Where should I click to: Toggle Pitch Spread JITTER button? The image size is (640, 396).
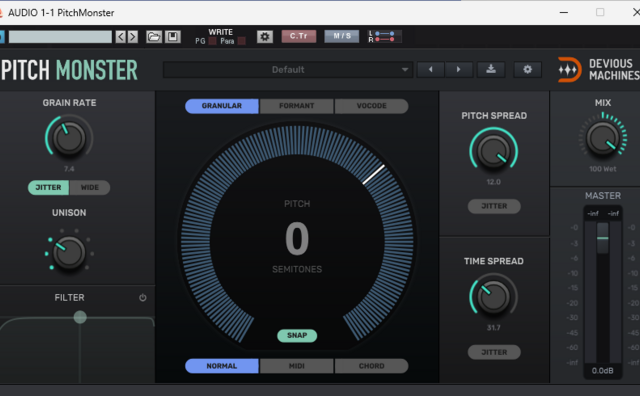click(494, 206)
